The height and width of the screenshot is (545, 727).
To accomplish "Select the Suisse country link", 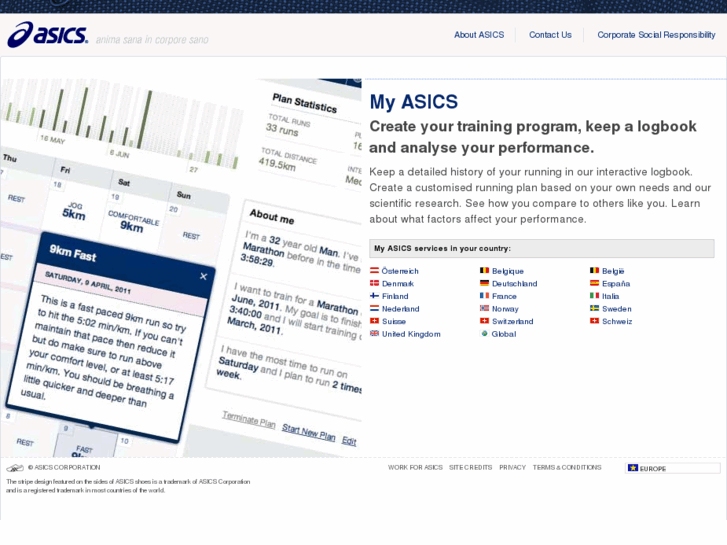I will pos(394,321).
